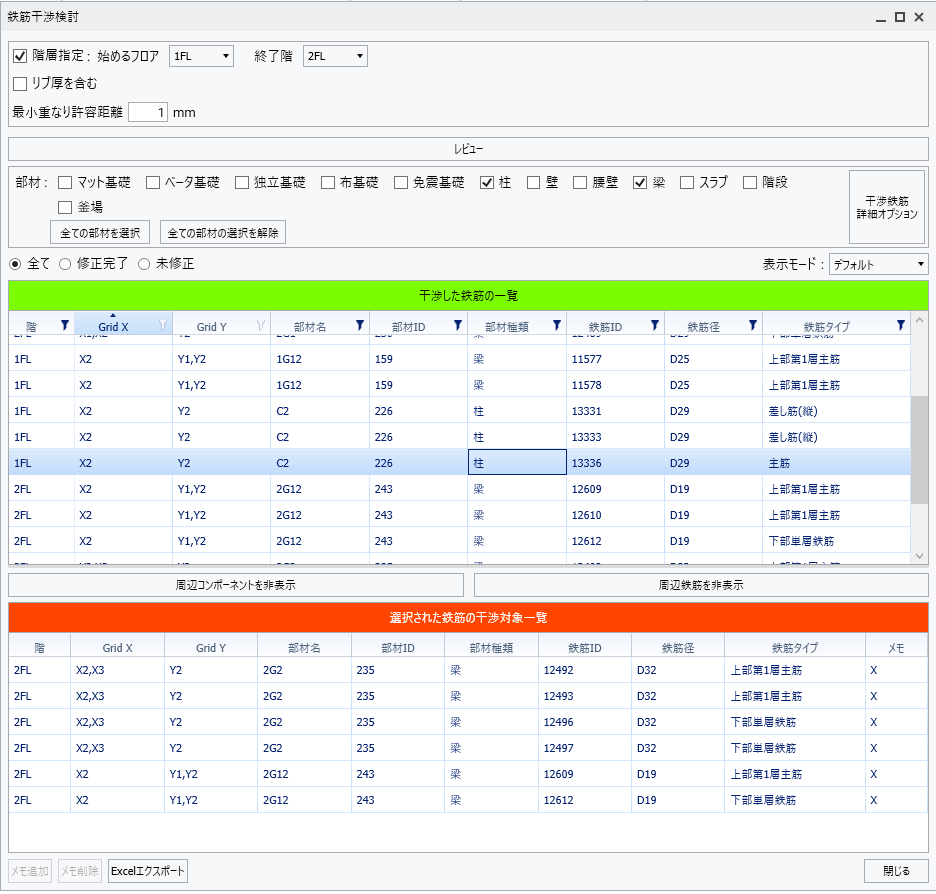The image size is (936, 894).
Task: Select row with 鉄筋ID 13331
Action: 460,411
